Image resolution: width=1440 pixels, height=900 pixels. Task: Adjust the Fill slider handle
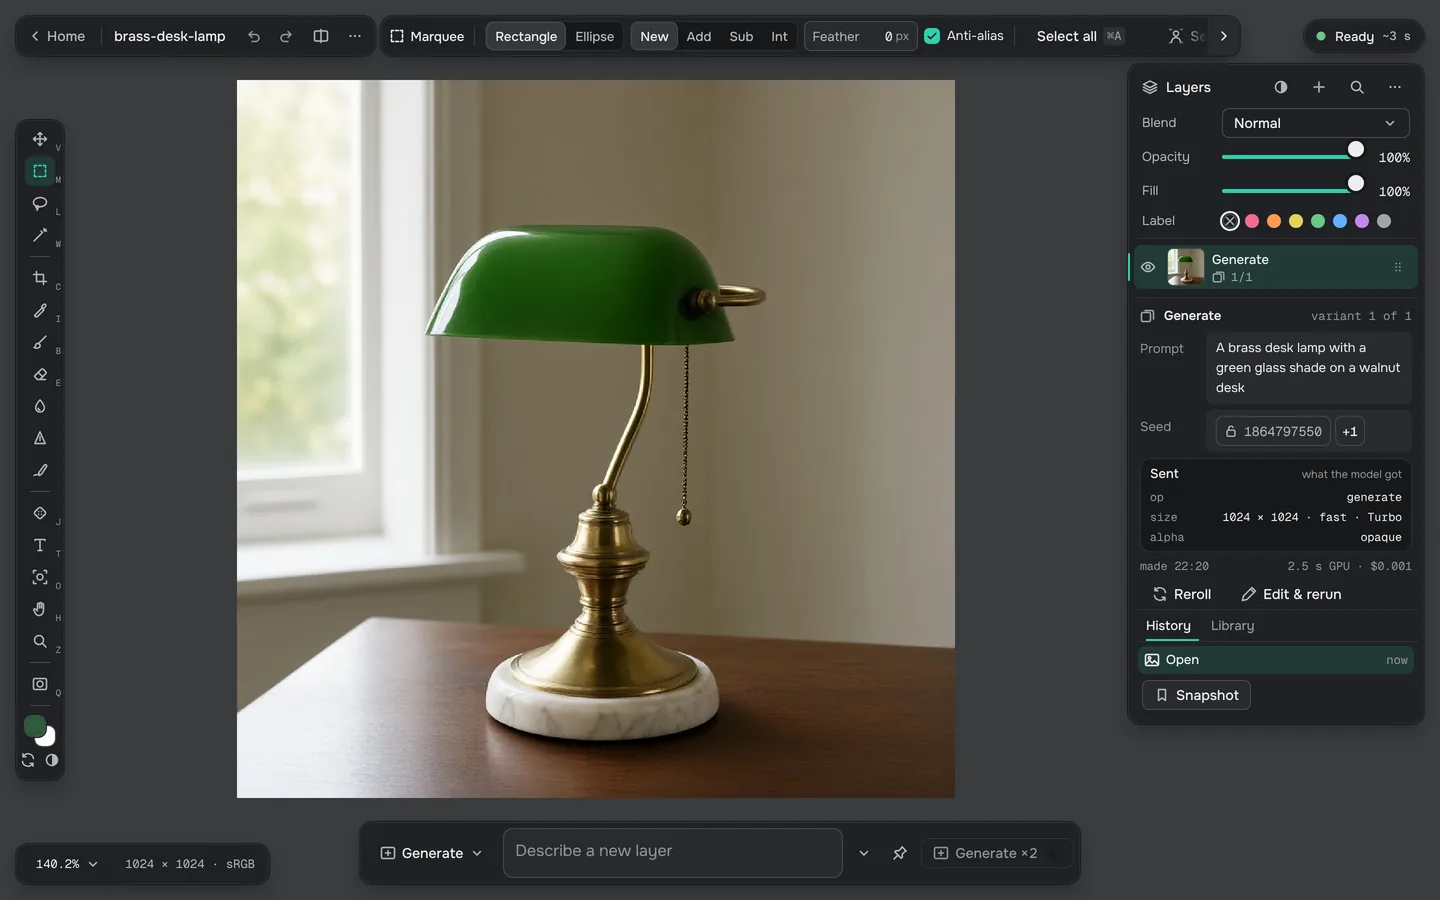point(1356,183)
